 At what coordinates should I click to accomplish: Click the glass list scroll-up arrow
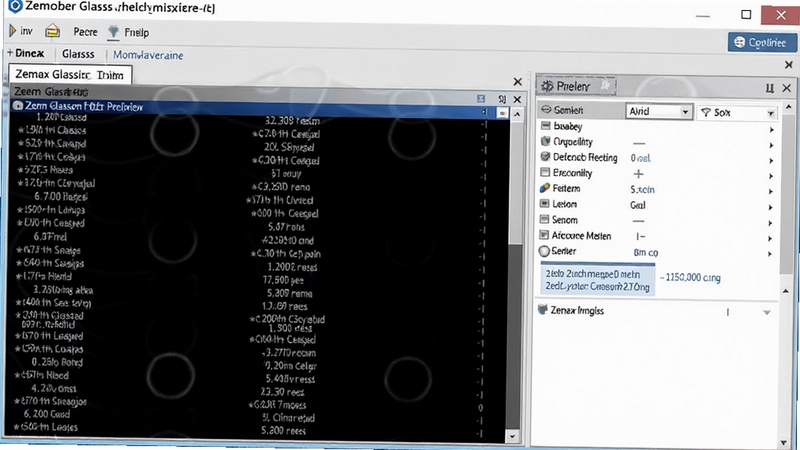pyautogui.click(x=517, y=114)
